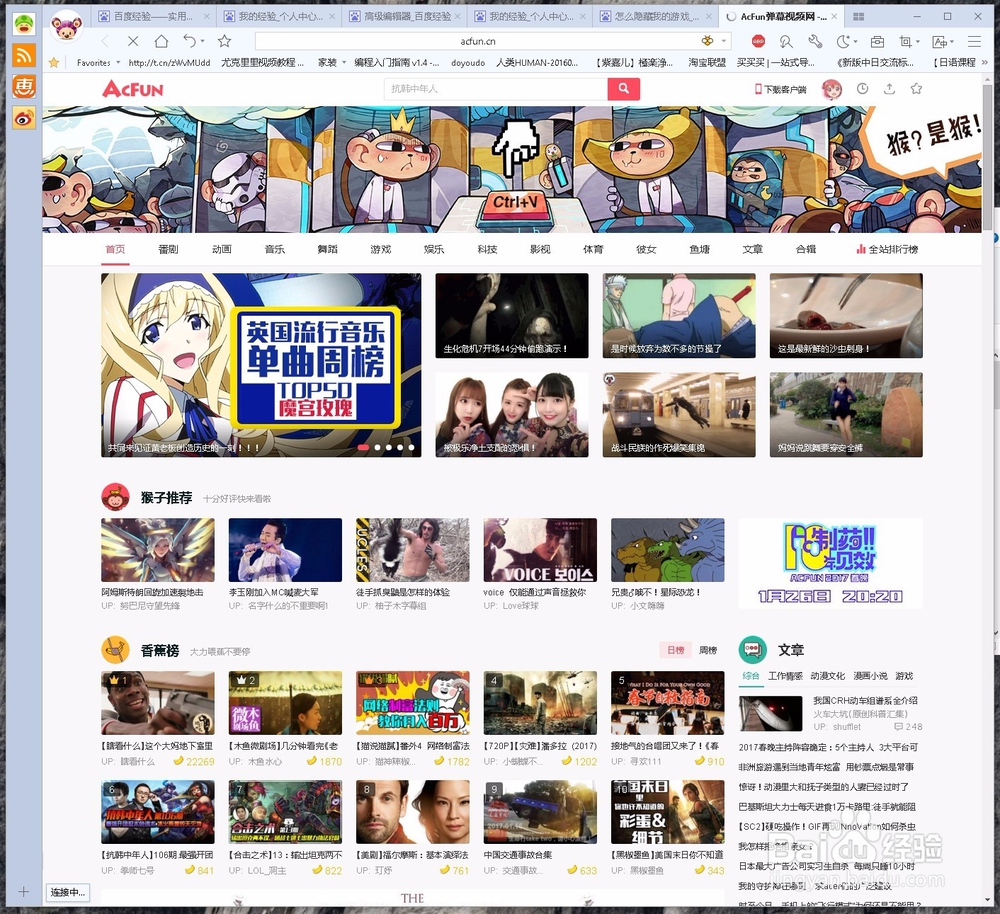The image size is (1000, 914).
Task: Open the 番剧 navigation category
Action: [168, 249]
